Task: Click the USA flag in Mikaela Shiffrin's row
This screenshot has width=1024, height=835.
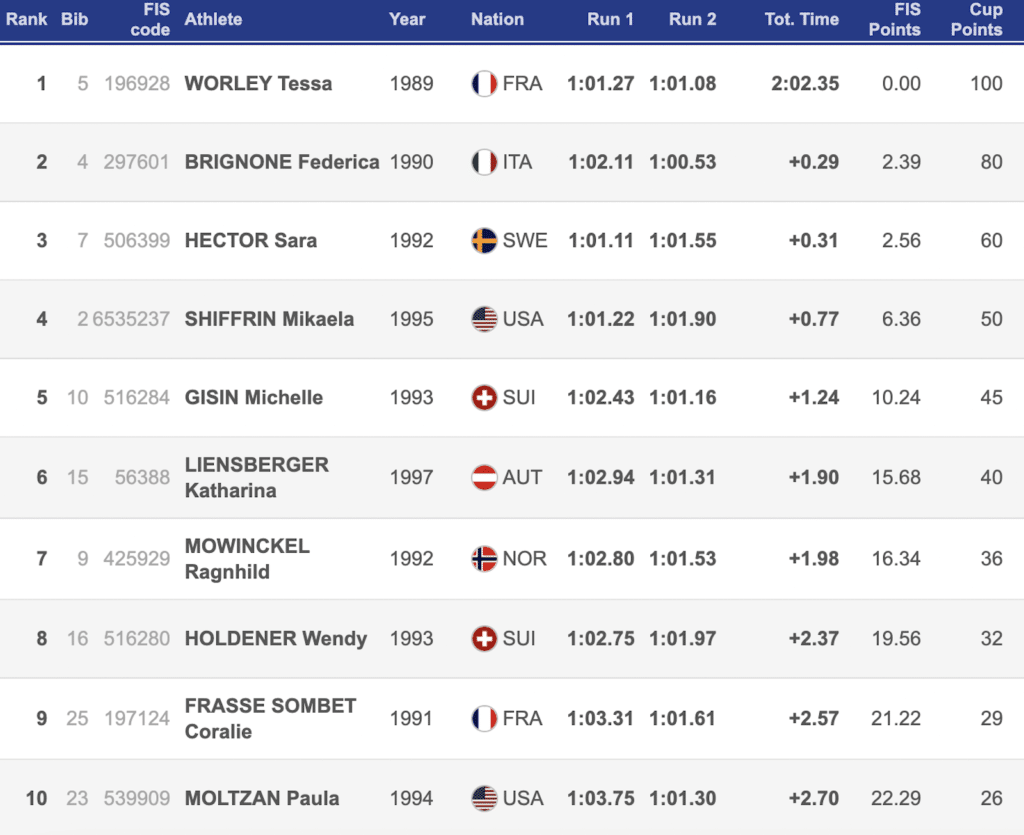Action: pyautogui.click(x=484, y=319)
